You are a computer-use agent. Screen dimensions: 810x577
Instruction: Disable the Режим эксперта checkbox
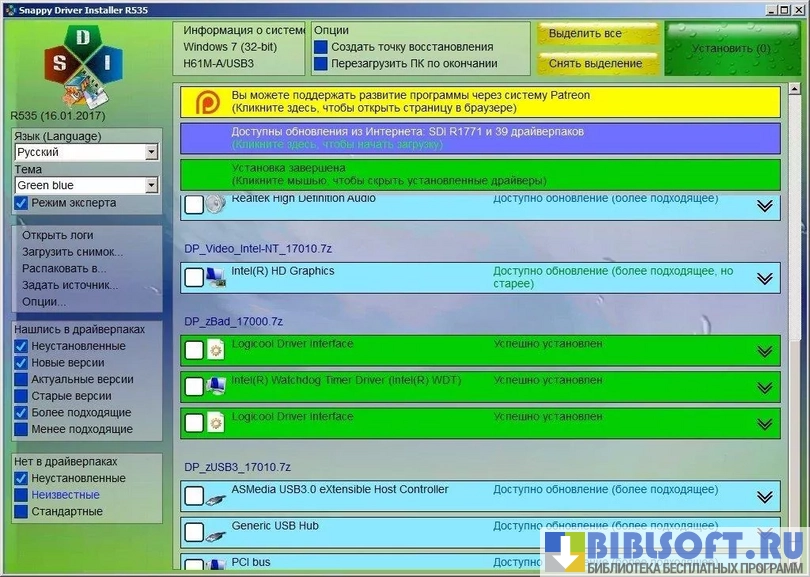click(21, 203)
